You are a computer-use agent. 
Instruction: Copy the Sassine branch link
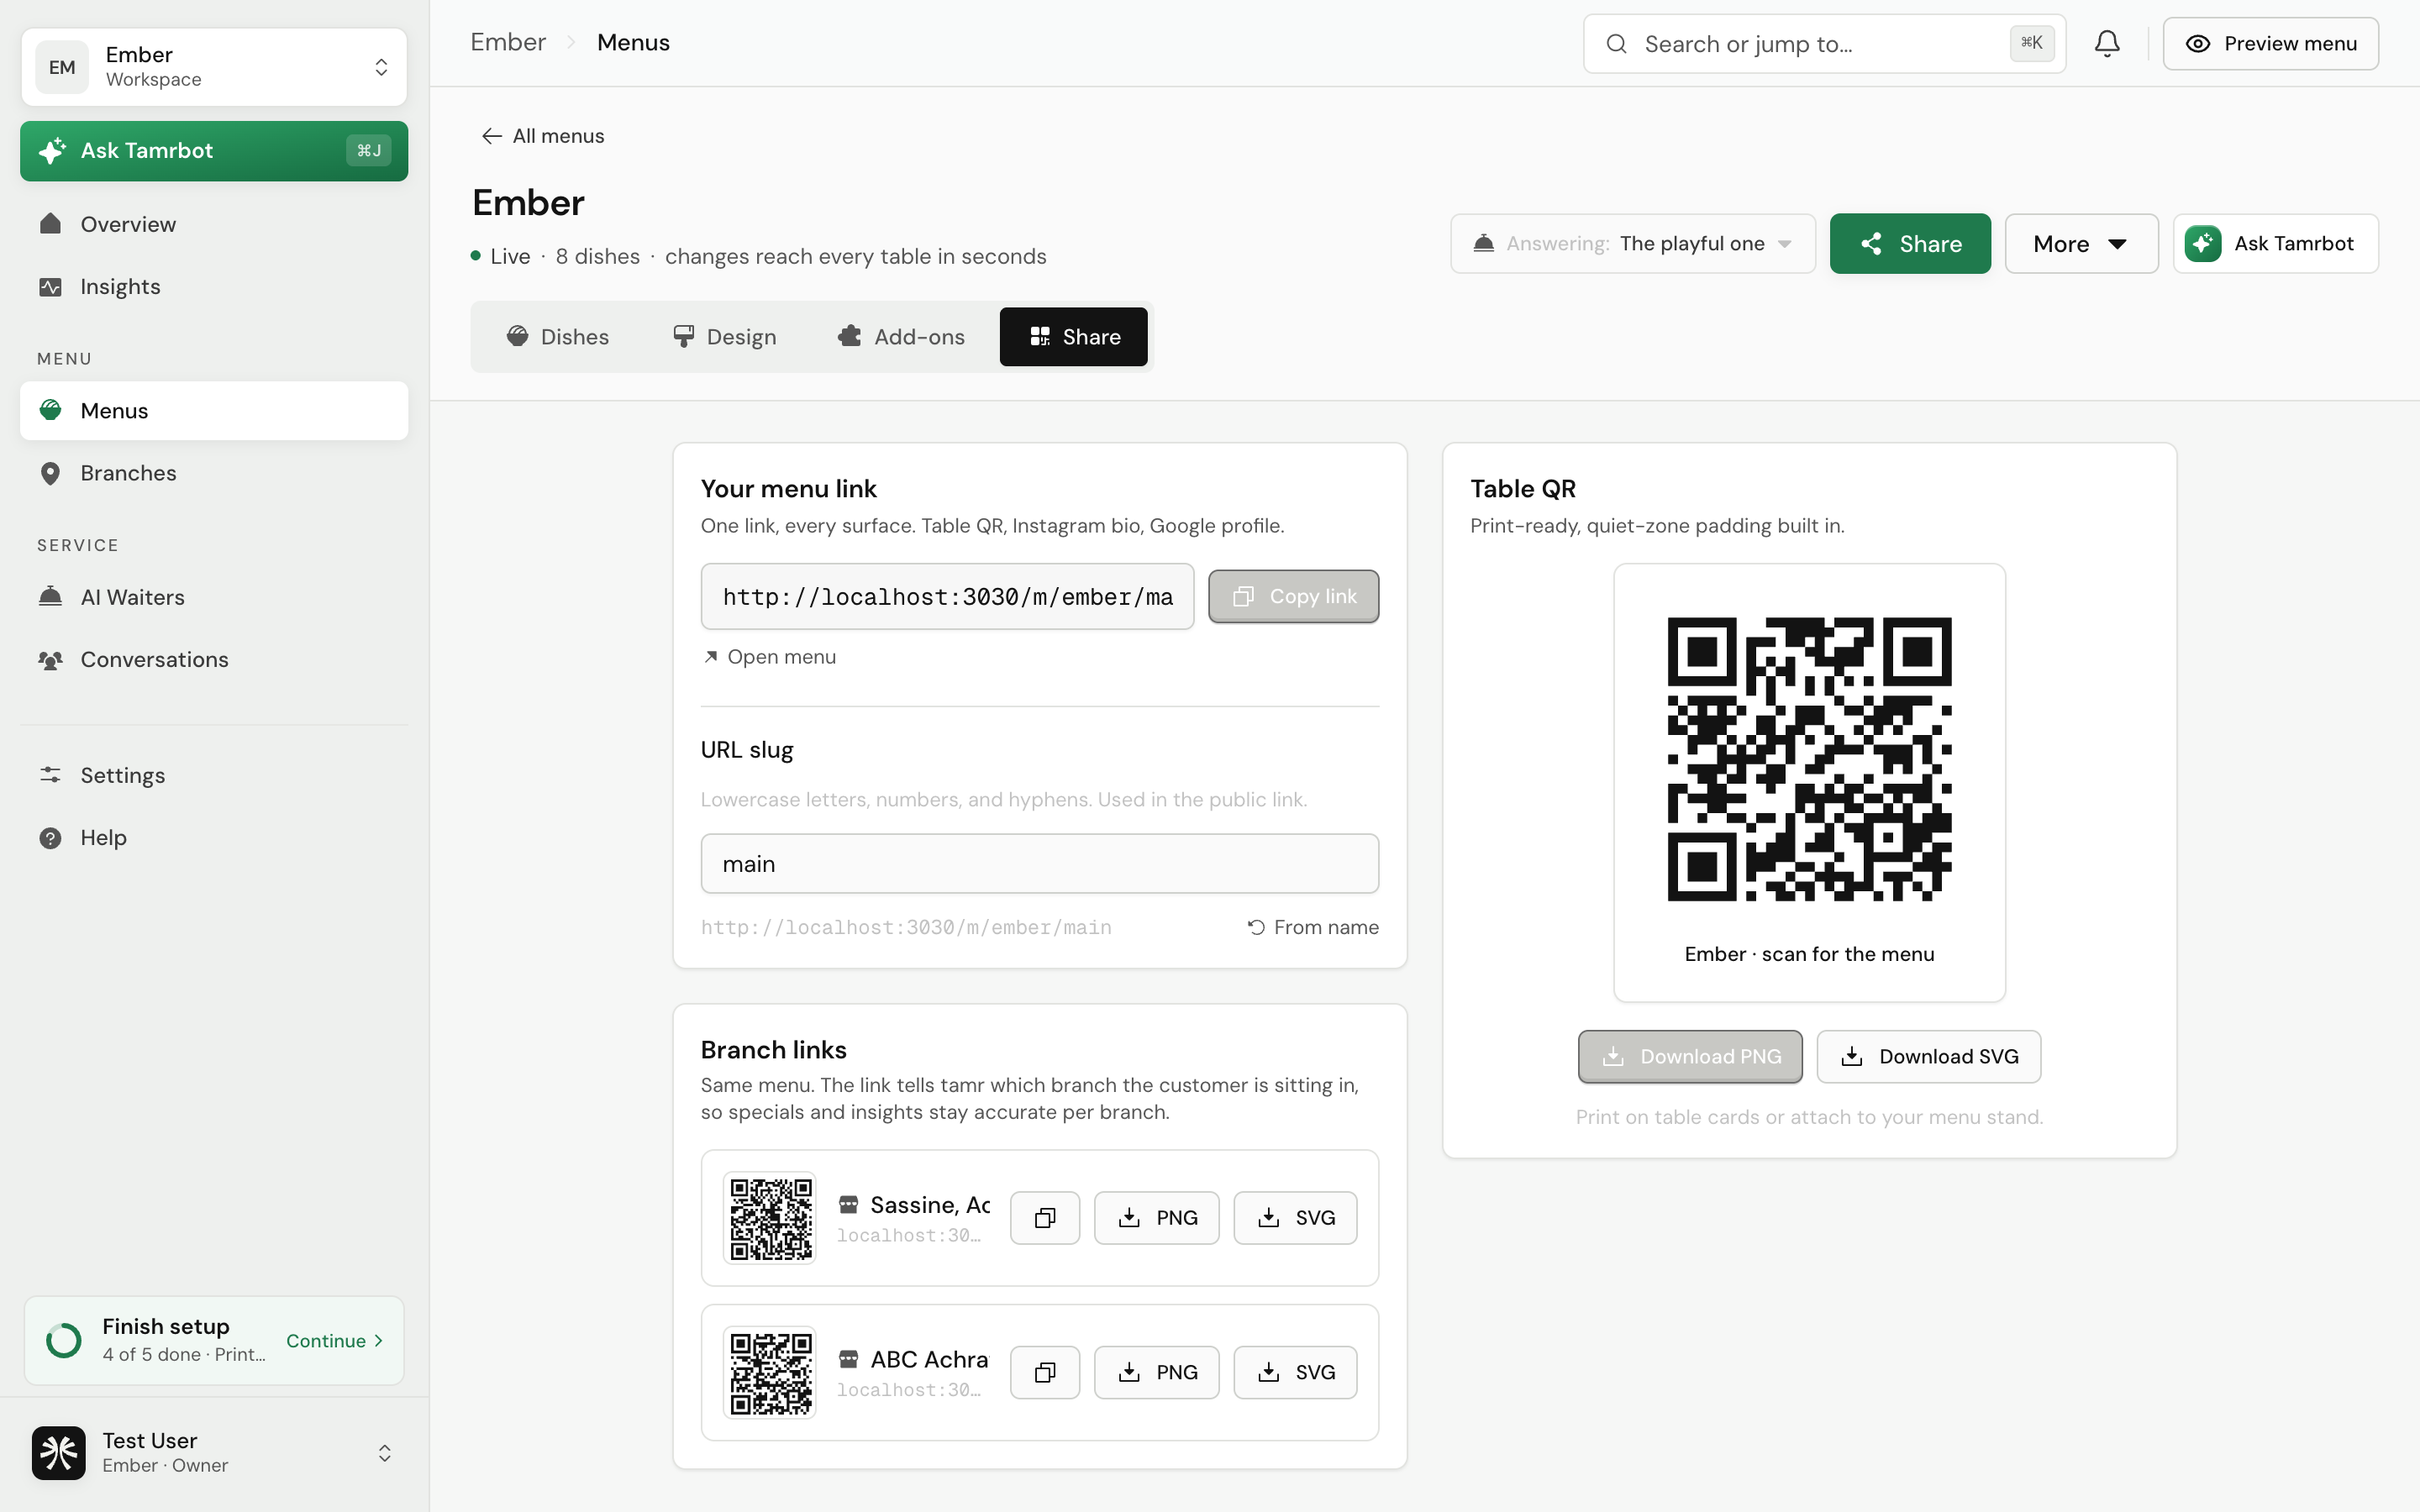(1045, 1218)
